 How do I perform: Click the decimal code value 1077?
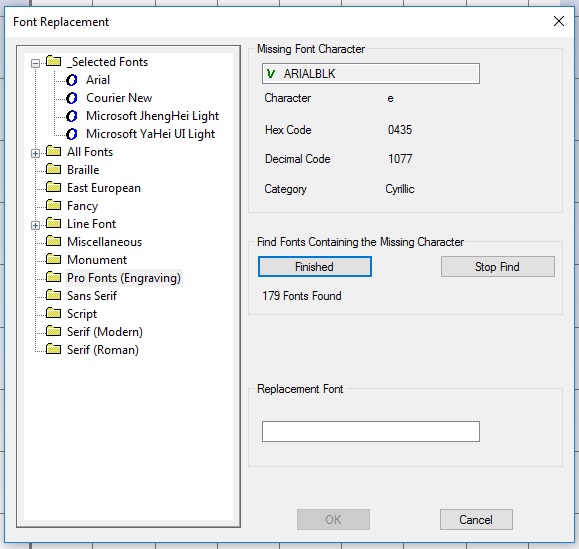400,159
